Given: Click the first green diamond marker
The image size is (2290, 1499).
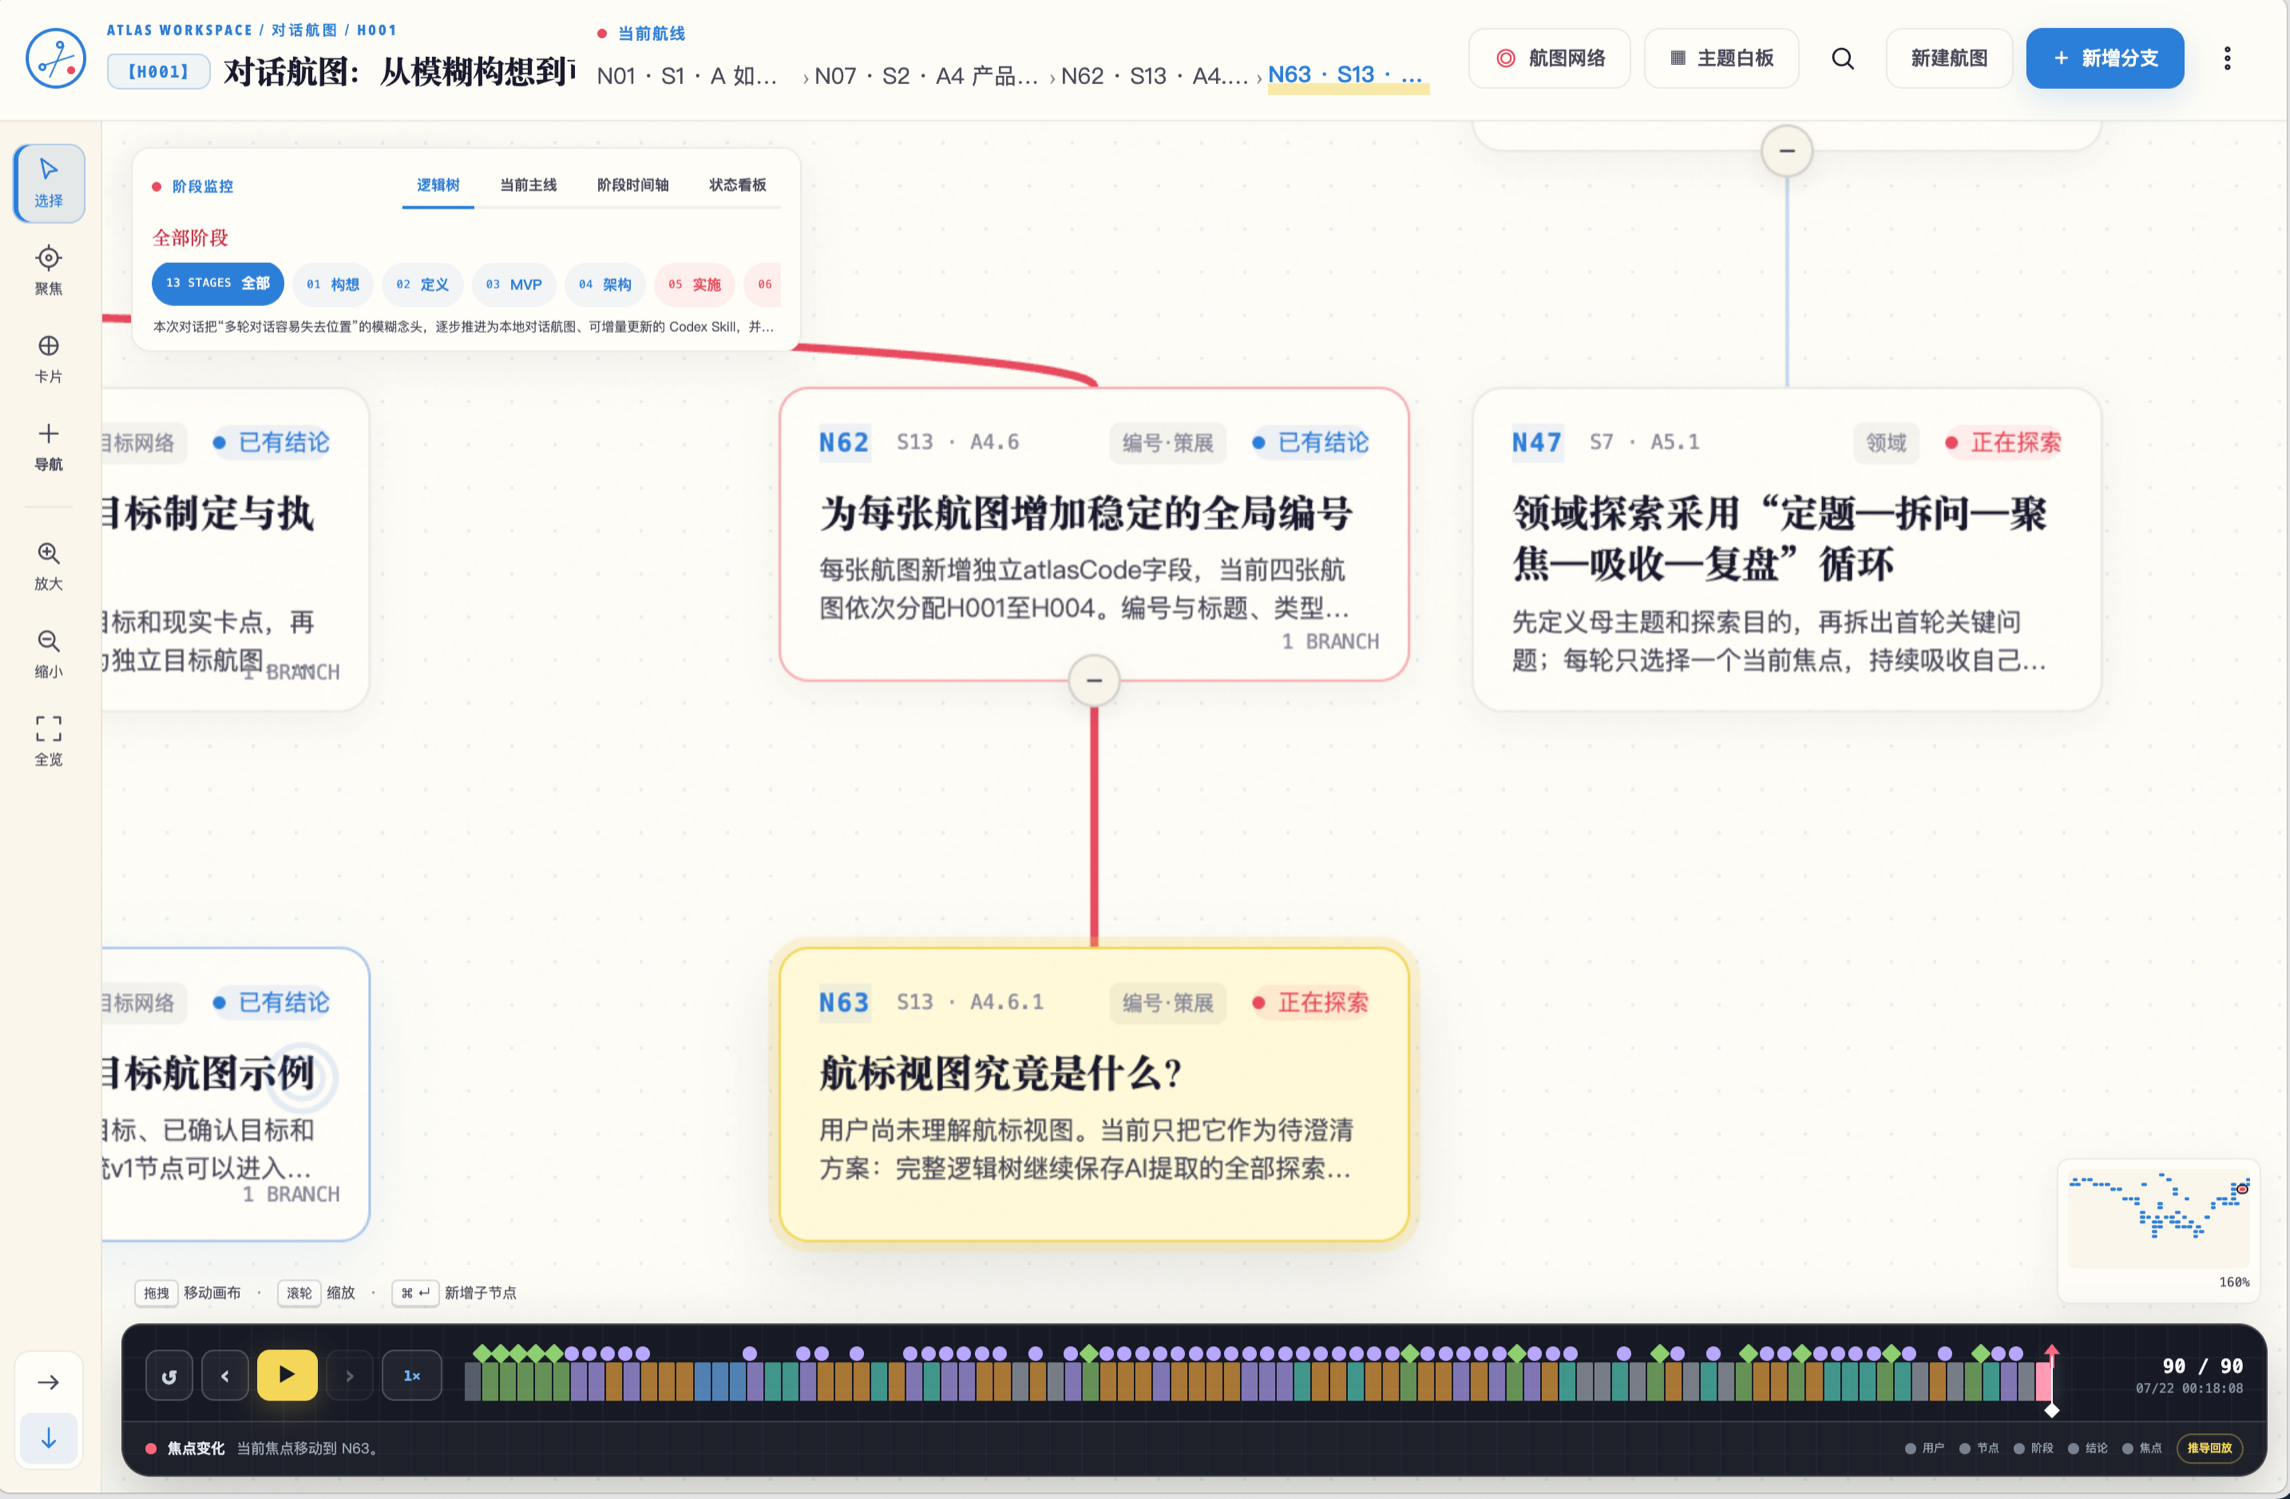Looking at the screenshot, I should pyautogui.click(x=482, y=1353).
